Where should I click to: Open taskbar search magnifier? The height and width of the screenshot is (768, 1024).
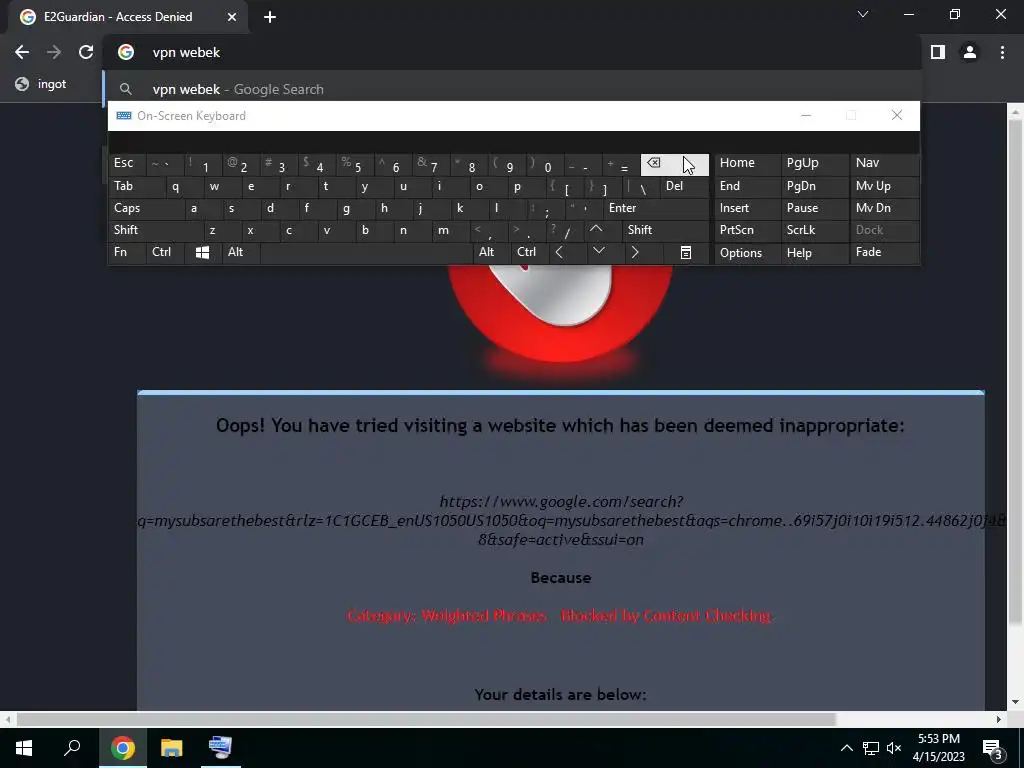[72, 748]
